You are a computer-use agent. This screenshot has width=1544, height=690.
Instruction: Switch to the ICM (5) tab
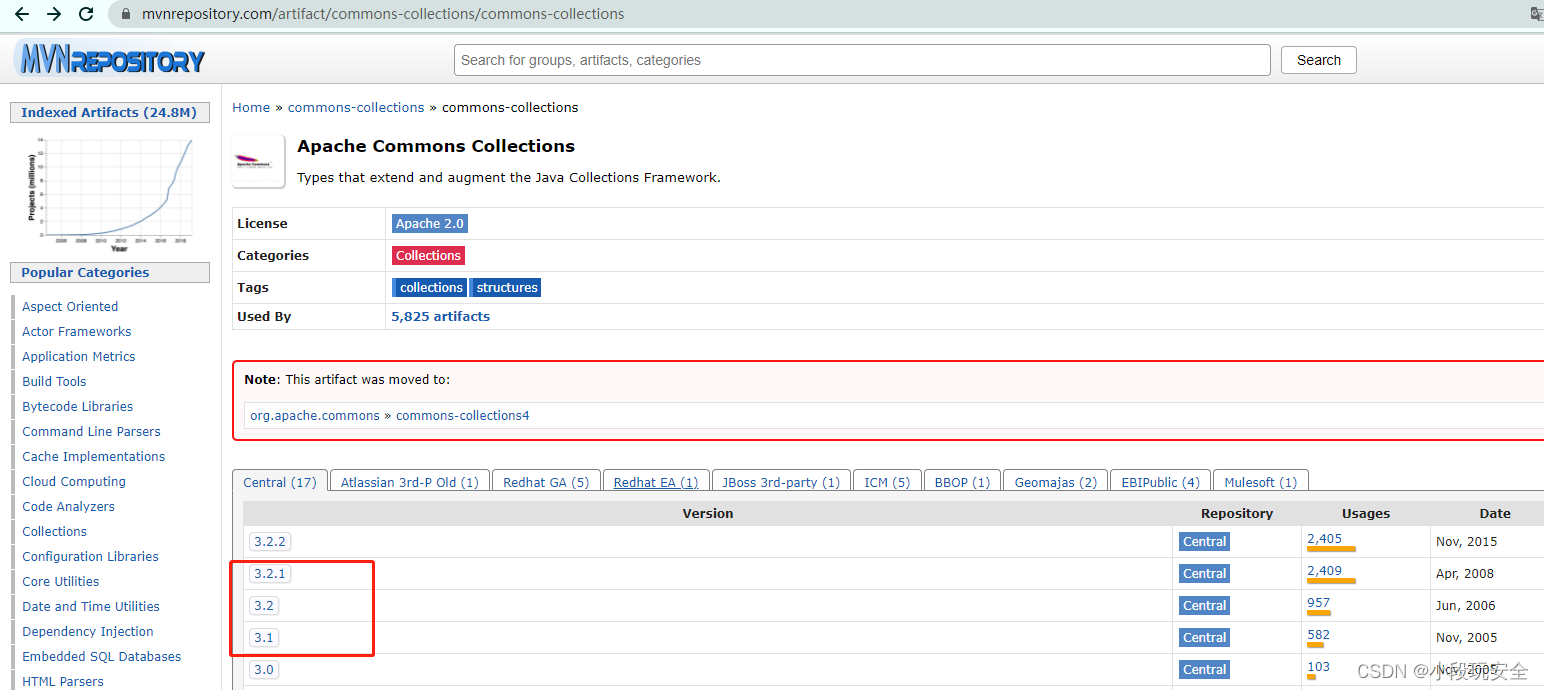(x=887, y=482)
